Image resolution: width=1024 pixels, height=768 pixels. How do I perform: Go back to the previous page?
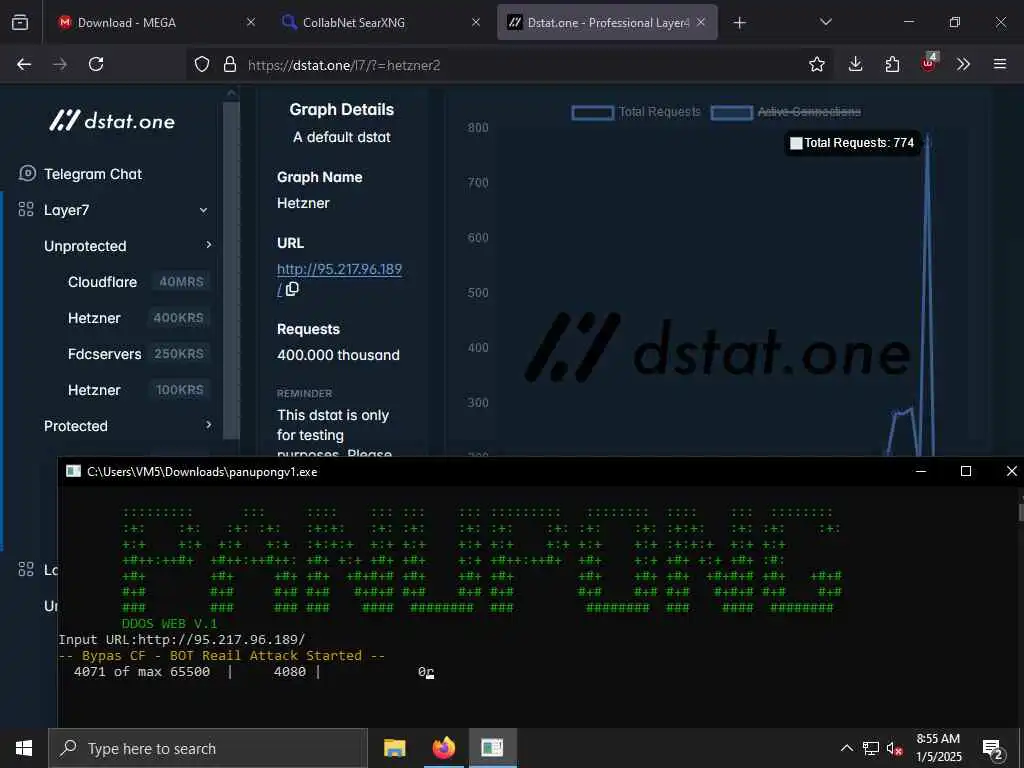click(24, 64)
